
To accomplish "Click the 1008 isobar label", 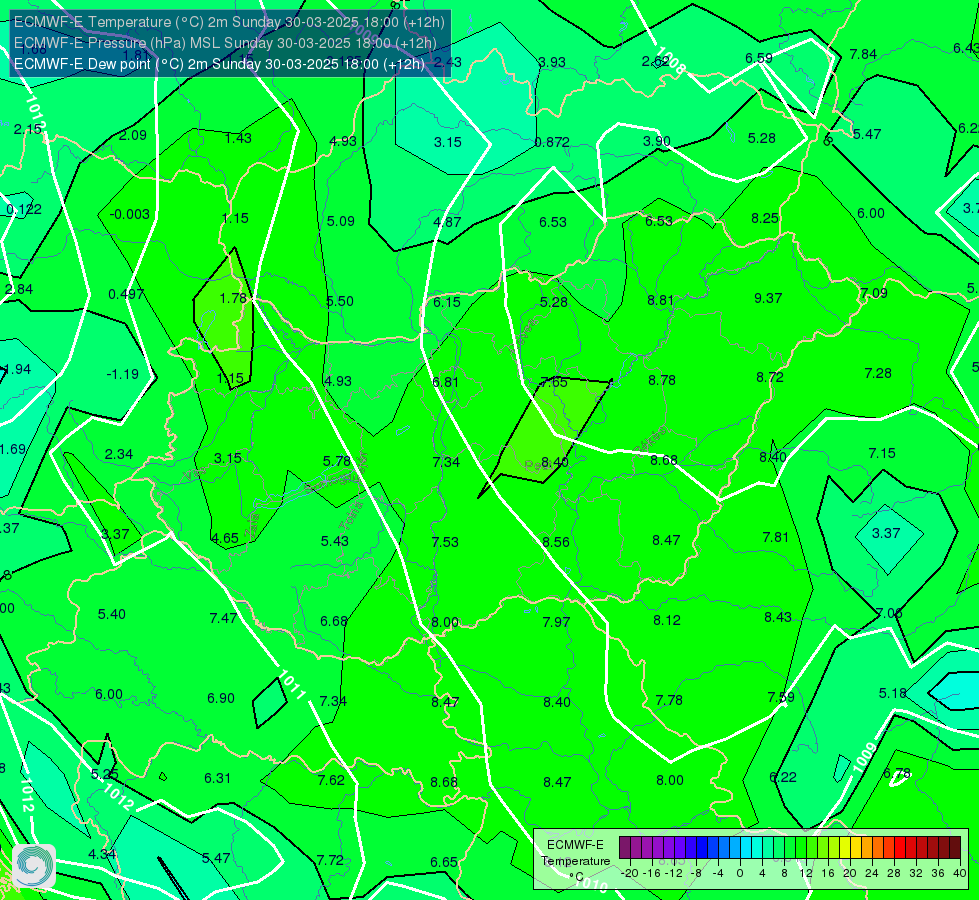I will click(x=671, y=60).
